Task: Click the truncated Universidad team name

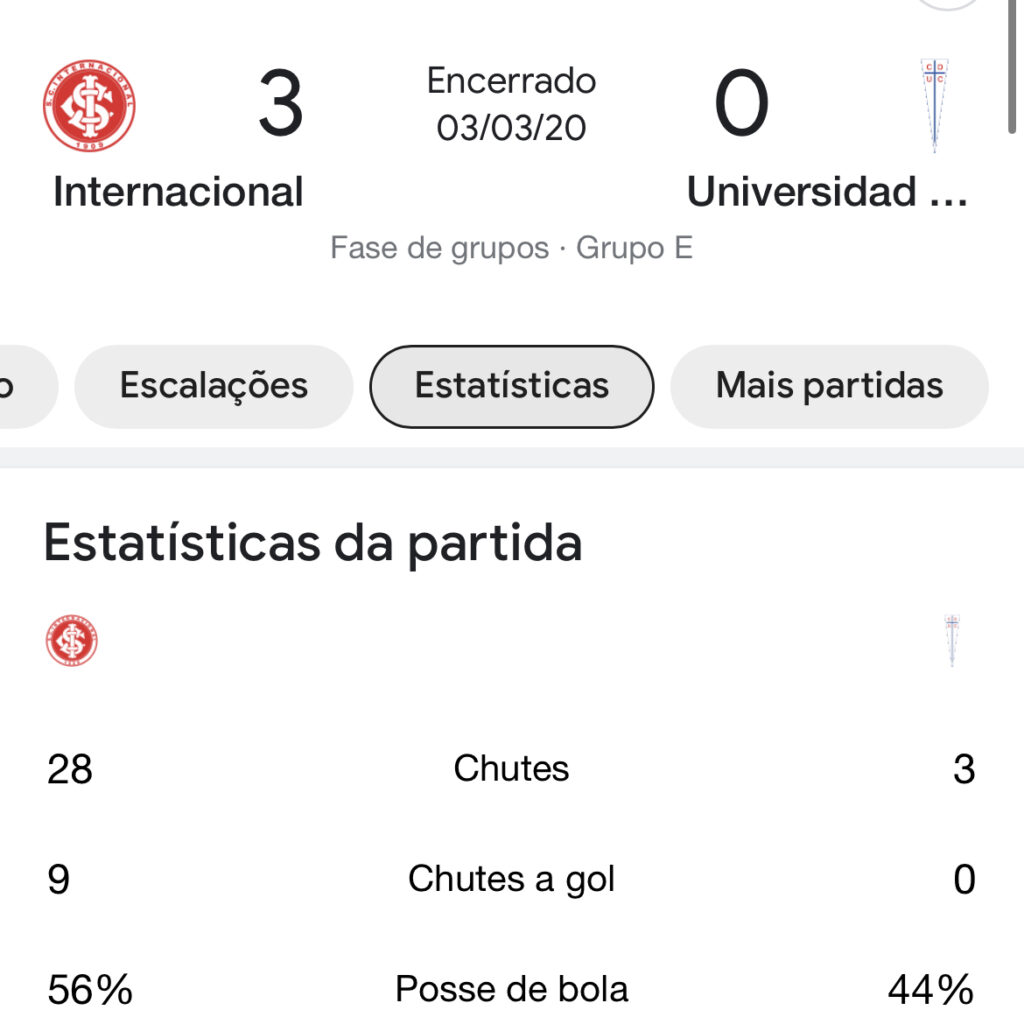Action: coord(827,192)
